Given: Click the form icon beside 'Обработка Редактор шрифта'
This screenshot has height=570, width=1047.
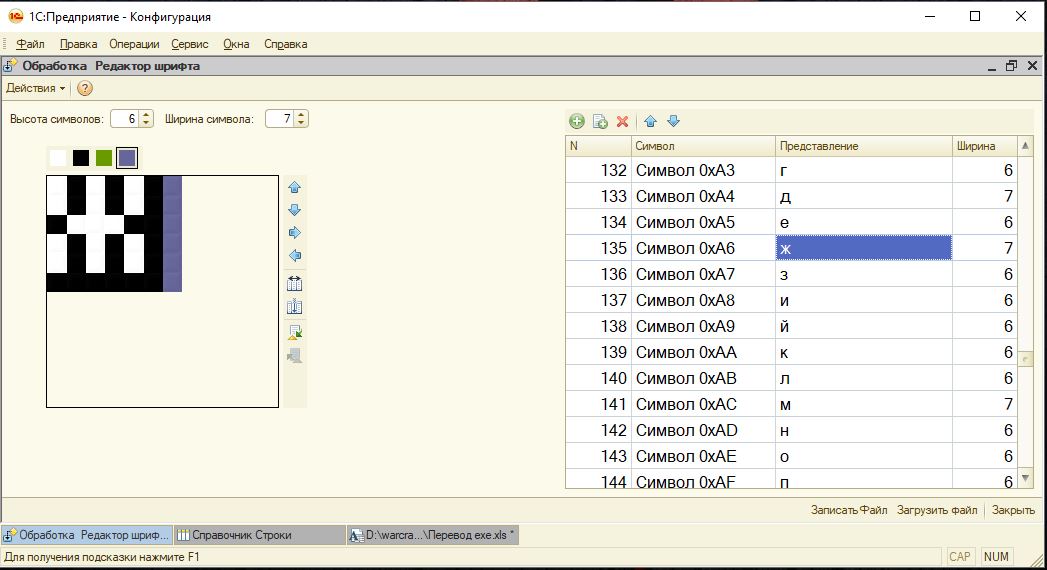Looking at the screenshot, I should [10, 66].
